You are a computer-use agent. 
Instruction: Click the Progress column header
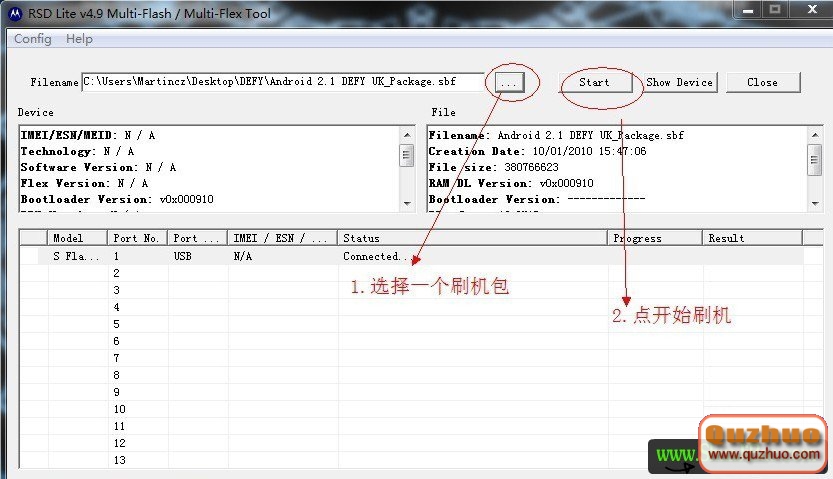point(656,238)
